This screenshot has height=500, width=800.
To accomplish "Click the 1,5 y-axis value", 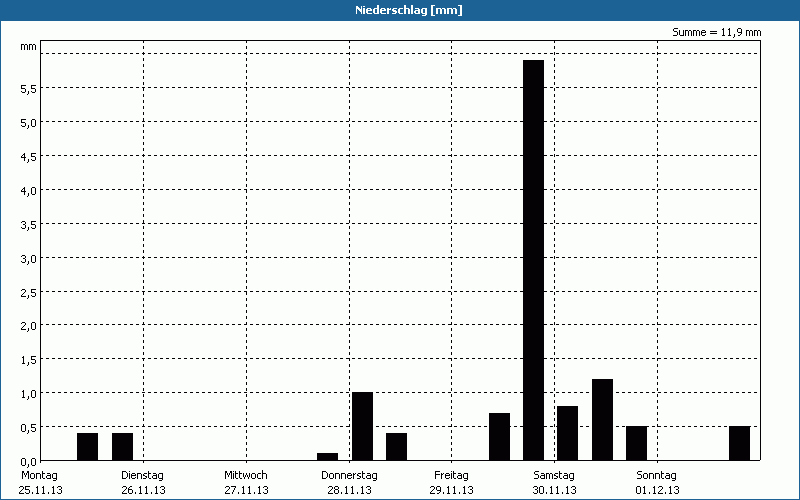I will (x=28, y=360).
